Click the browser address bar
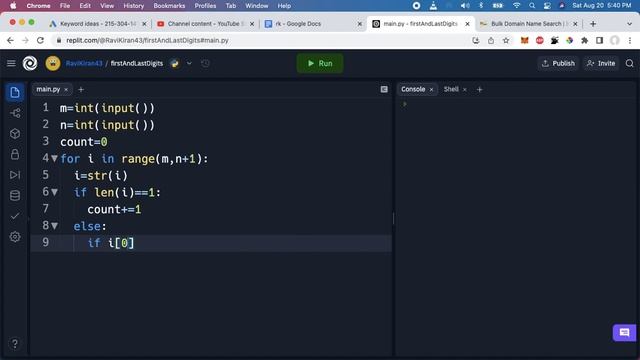 (261, 40)
